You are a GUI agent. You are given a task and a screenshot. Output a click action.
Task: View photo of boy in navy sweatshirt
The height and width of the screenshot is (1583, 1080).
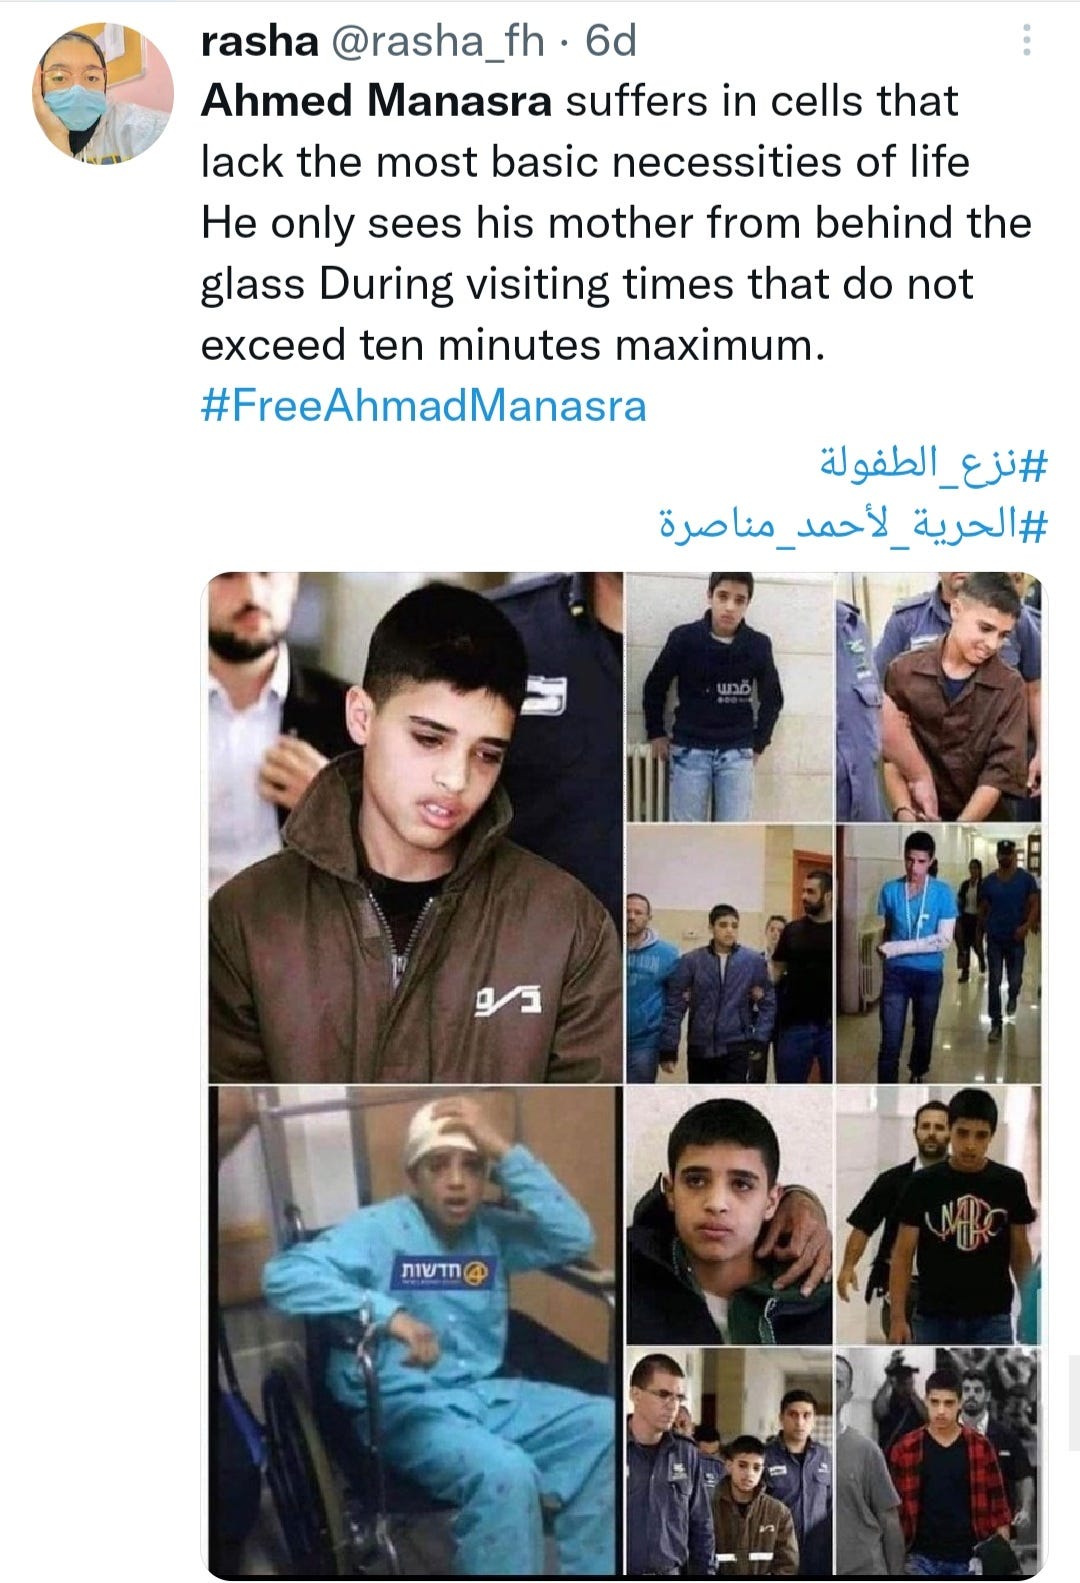729,696
